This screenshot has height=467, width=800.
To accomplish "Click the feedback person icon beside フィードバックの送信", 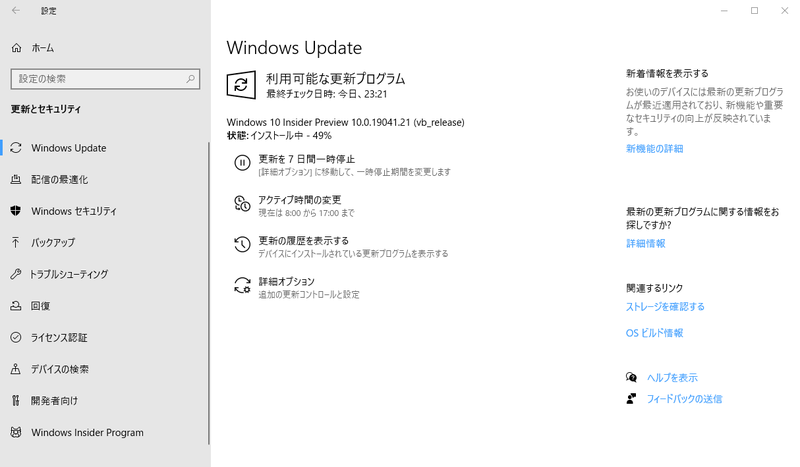I will click(x=631, y=399).
